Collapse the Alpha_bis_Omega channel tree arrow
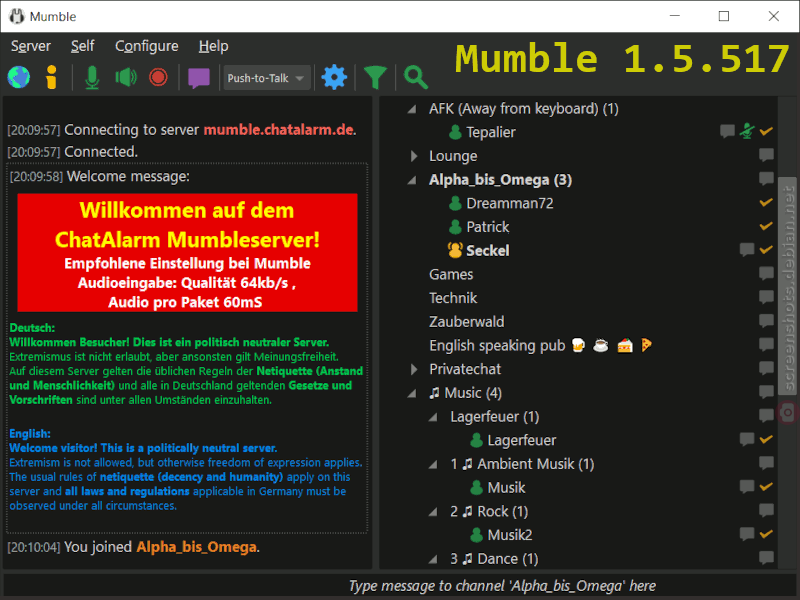 tap(412, 180)
